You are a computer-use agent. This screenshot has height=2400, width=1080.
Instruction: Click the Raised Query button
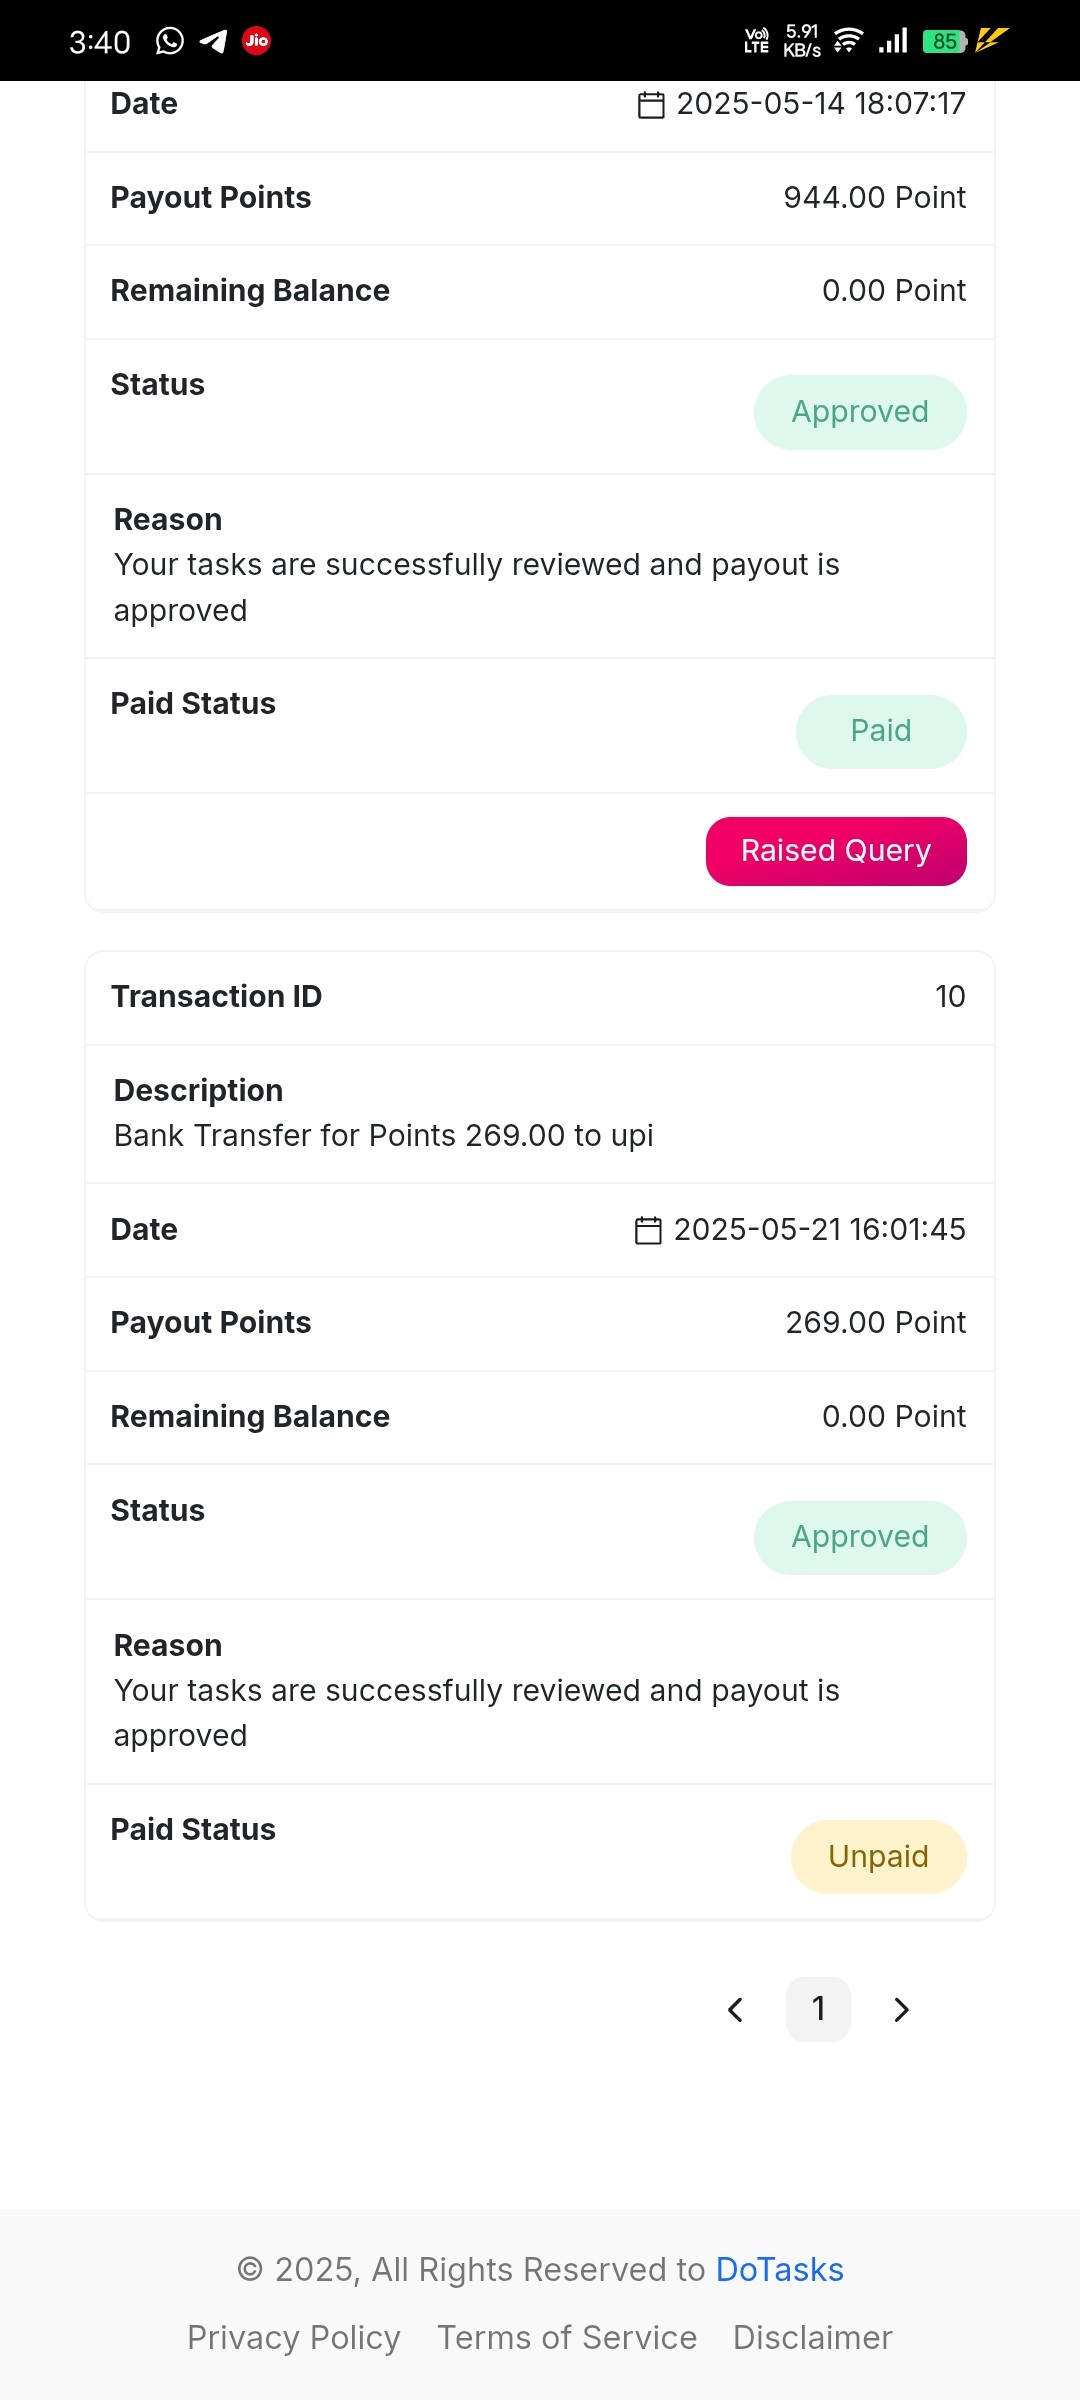click(x=836, y=851)
